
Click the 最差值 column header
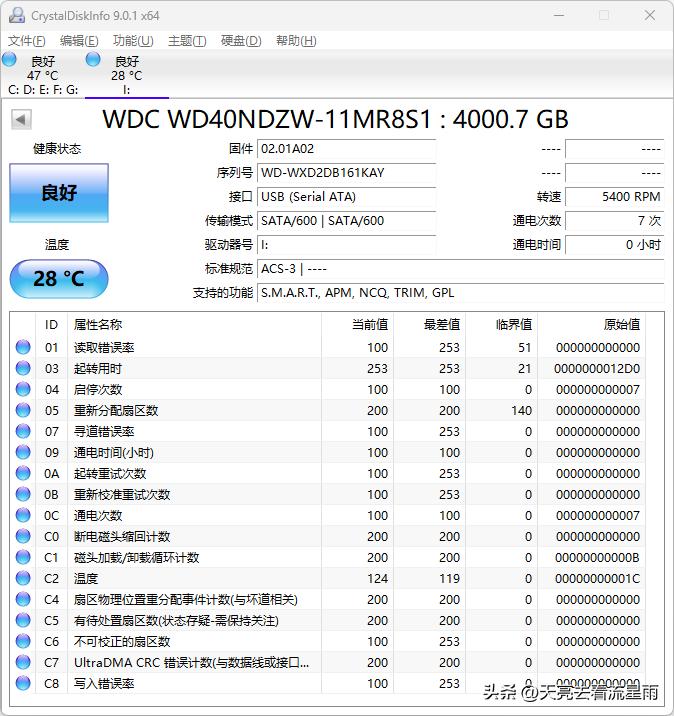tap(430, 325)
